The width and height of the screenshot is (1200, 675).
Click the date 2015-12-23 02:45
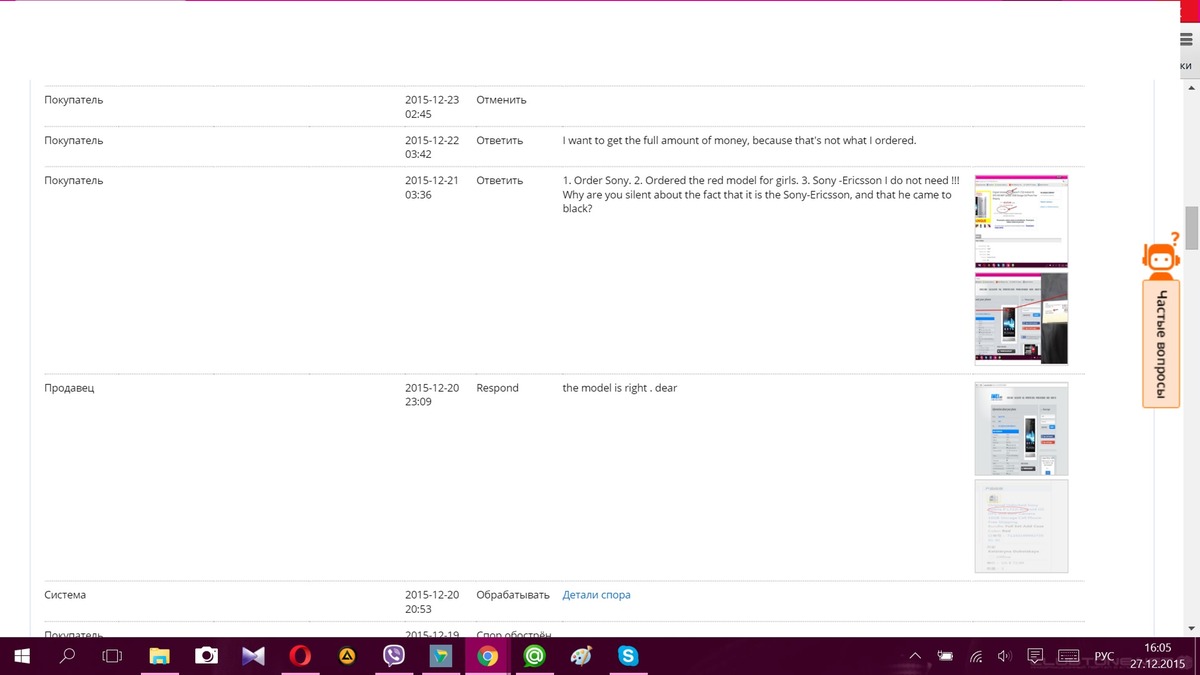tap(432, 107)
